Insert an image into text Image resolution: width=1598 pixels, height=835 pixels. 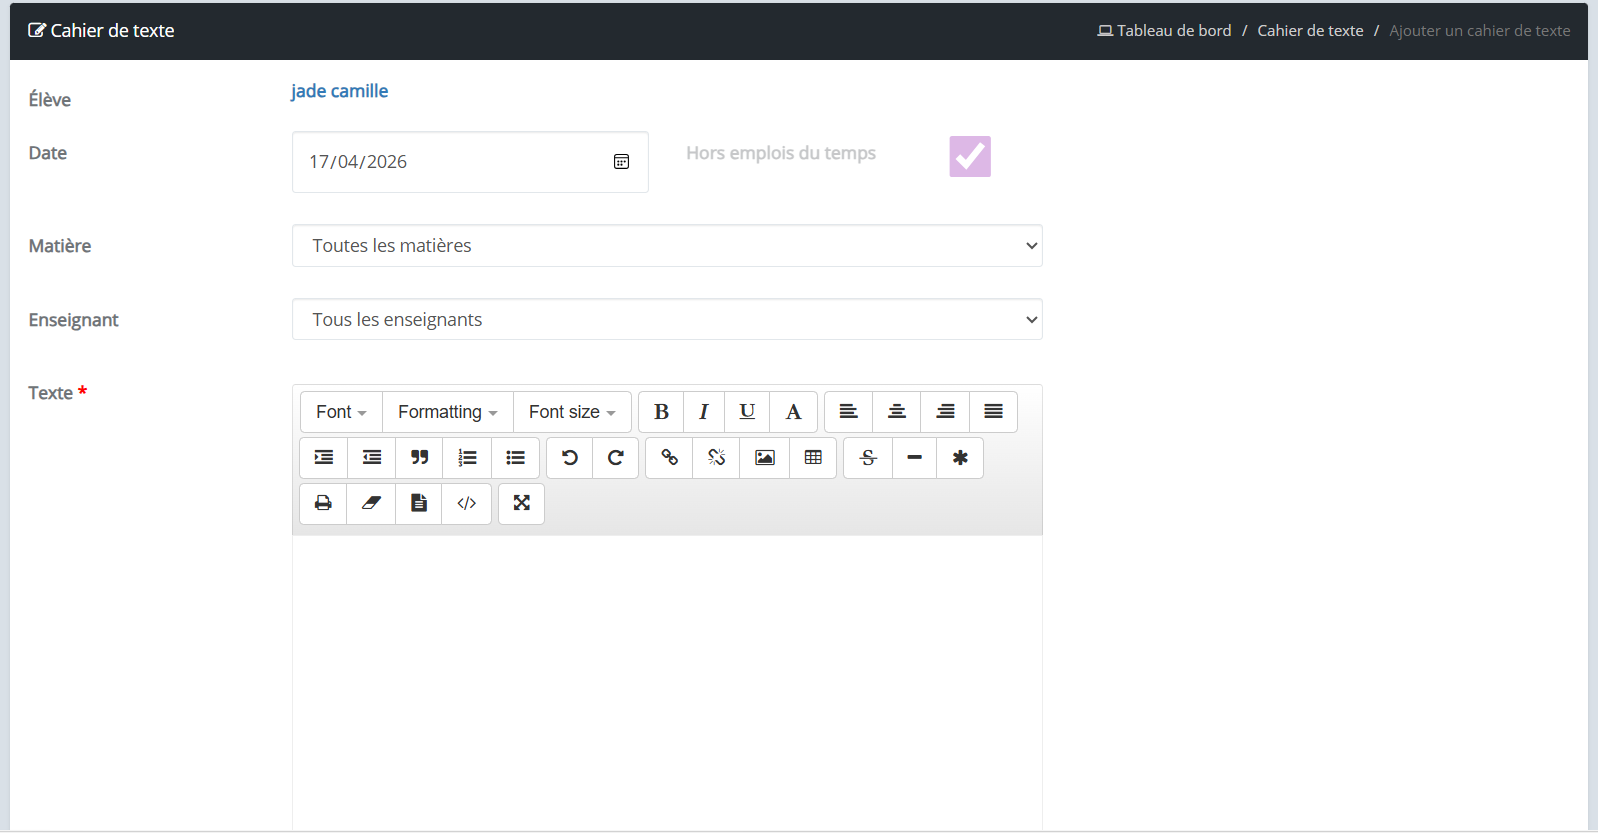point(765,458)
